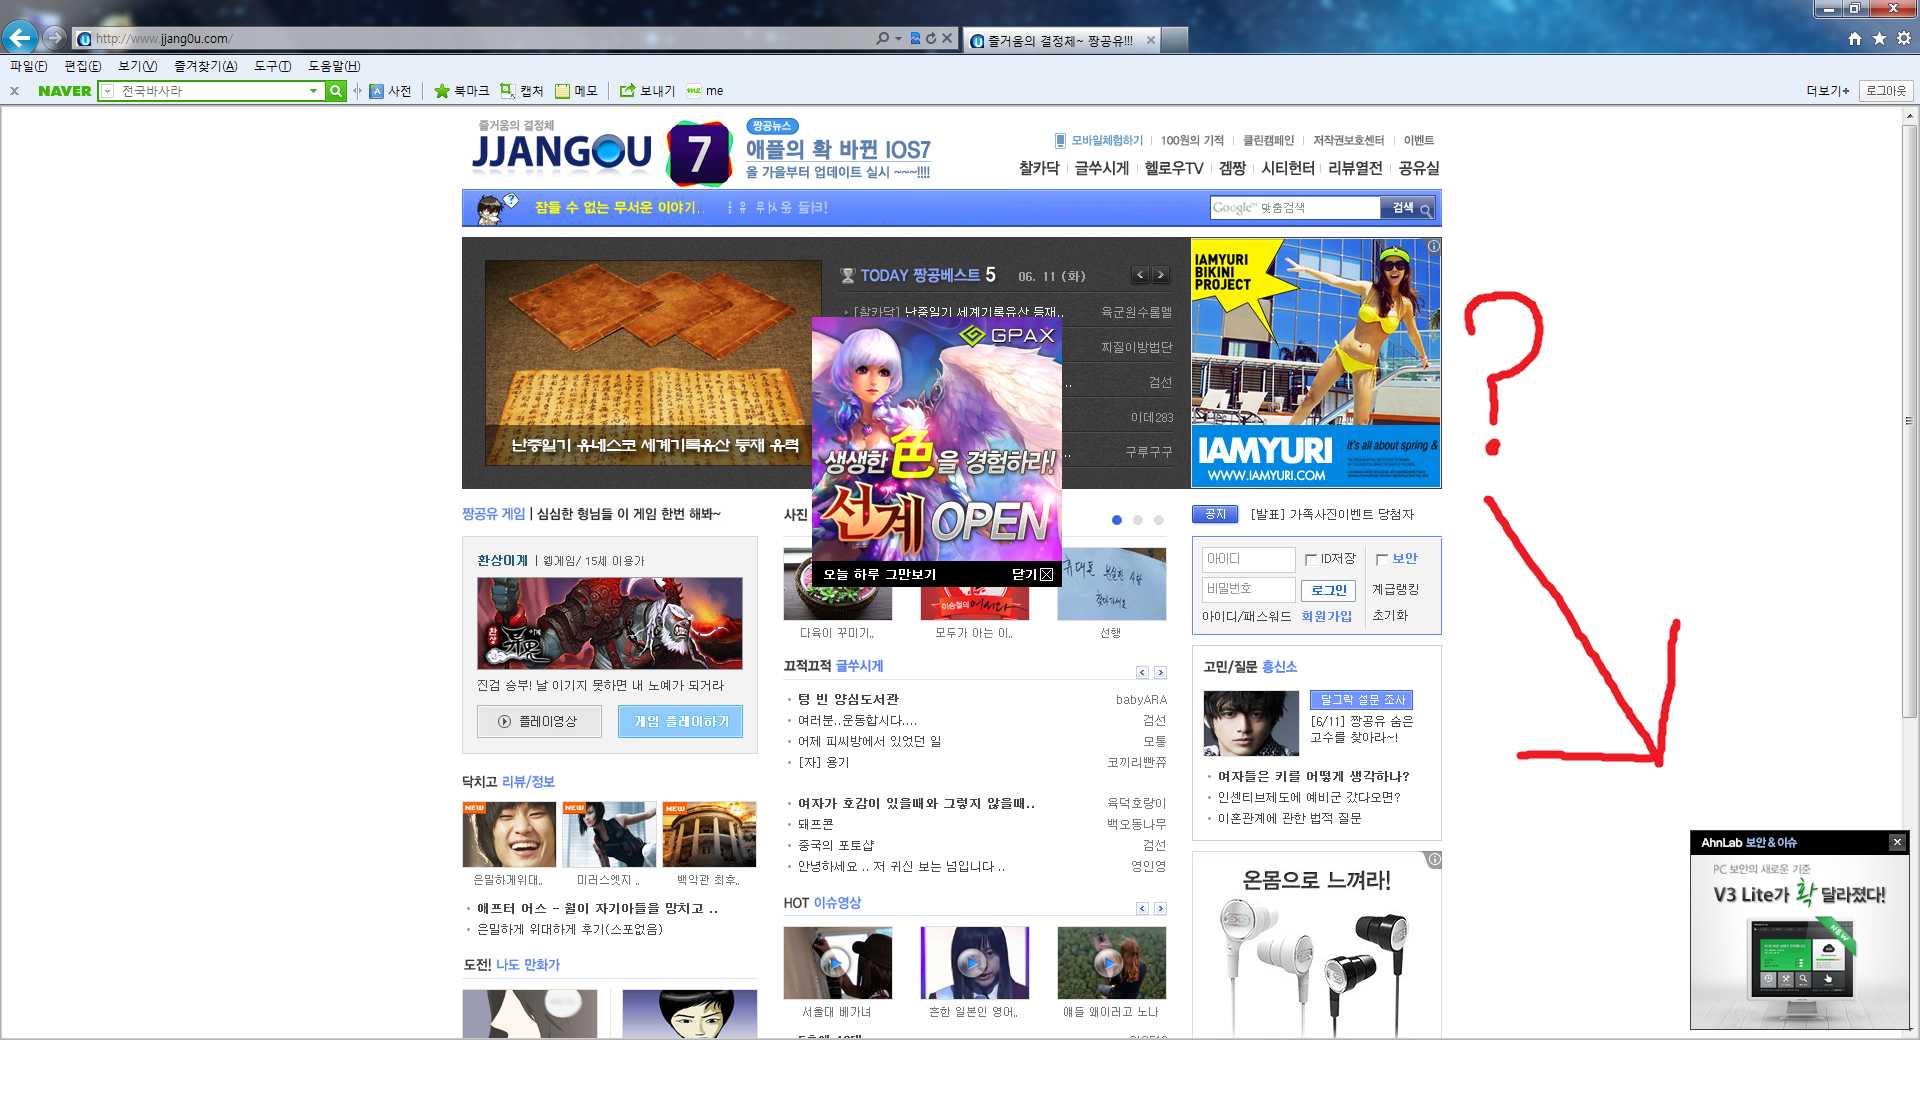
Task: Open favorites with the star icon
Action: click(1879, 38)
